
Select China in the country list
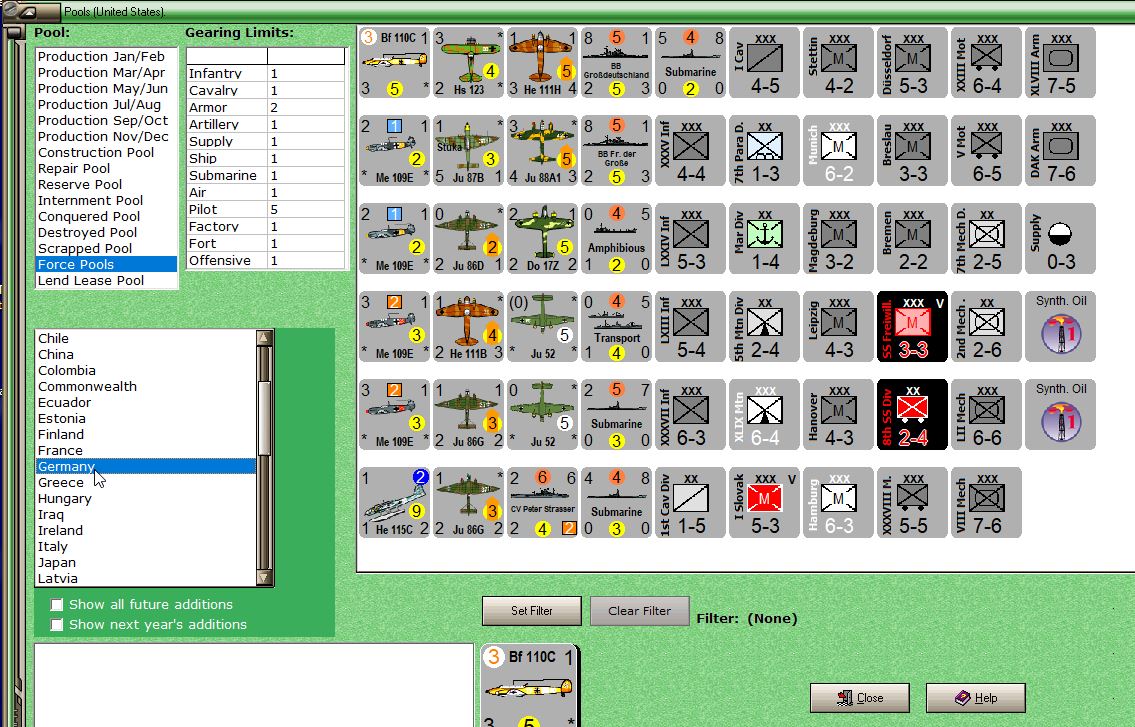click(145, 355)
